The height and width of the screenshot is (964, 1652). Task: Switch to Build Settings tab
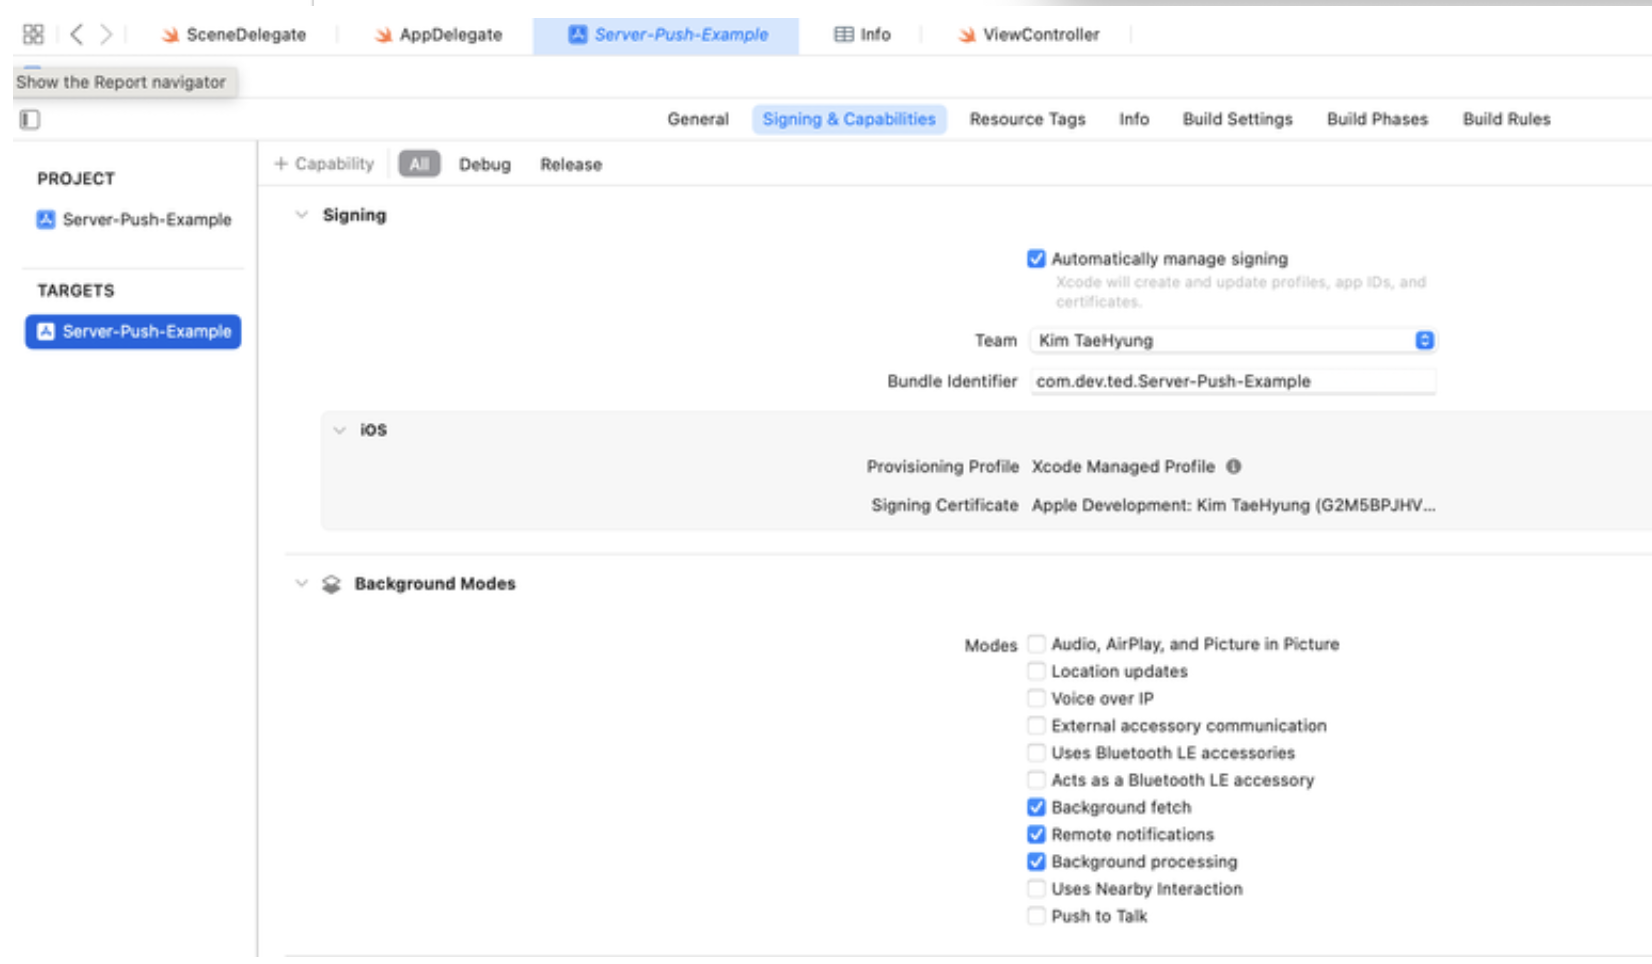coord(1237,119)
